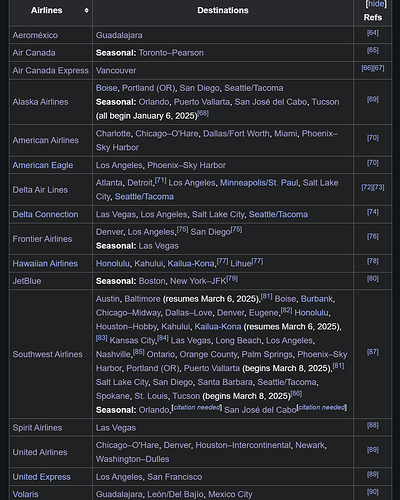The width and height of the screenshot is (400, 500).
Task: Open the Aeroméxico airline link
Action: click(35, 35)
